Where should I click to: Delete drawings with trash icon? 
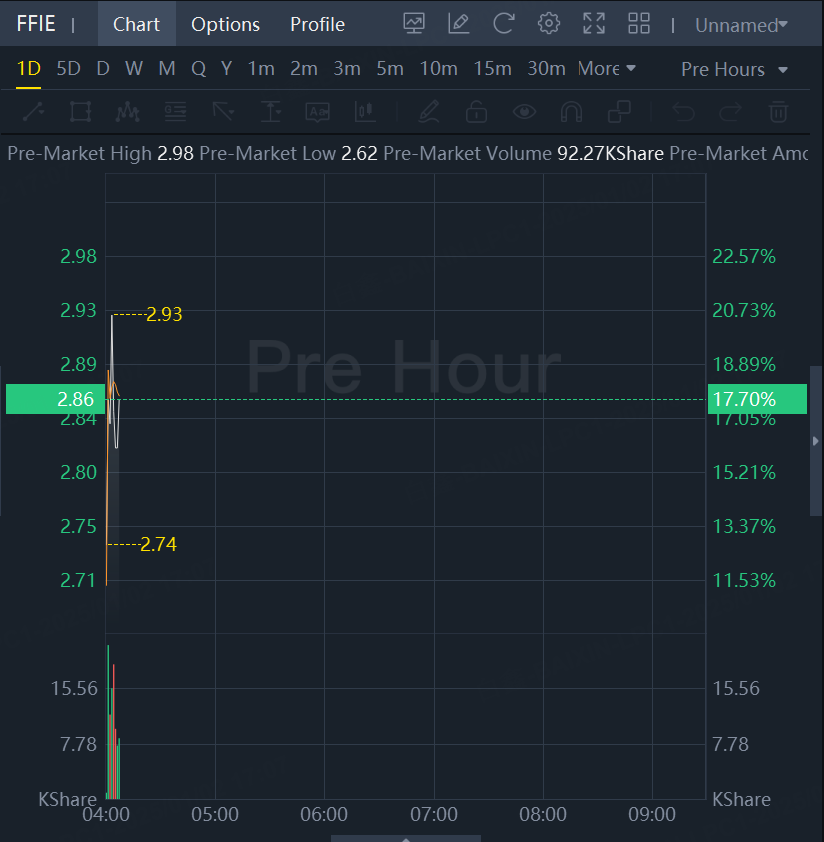pyautogui.click(x=778, y=112)
